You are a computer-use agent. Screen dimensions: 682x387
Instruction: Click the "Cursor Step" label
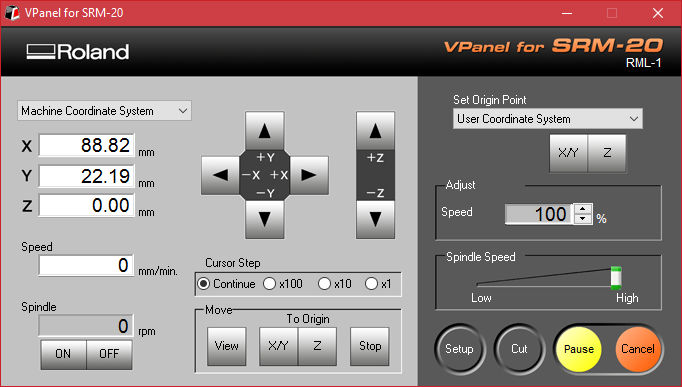click(x=233, y=263)
